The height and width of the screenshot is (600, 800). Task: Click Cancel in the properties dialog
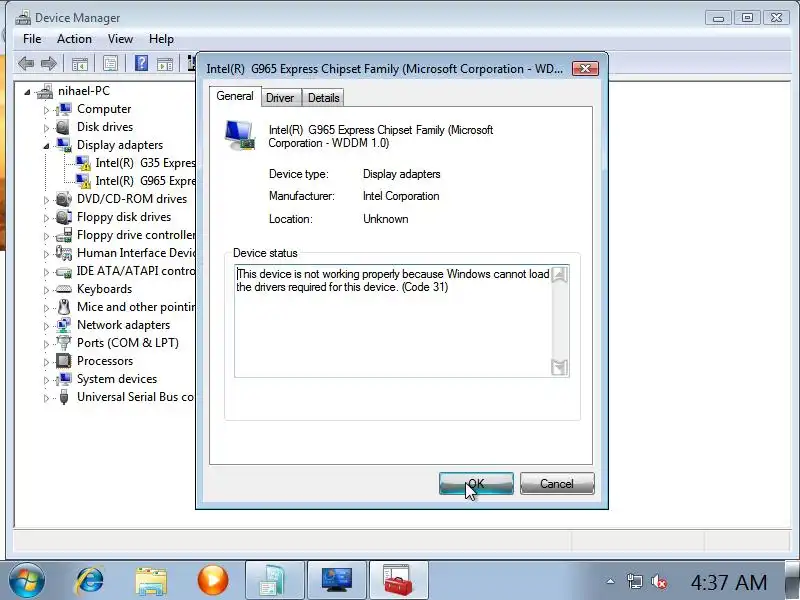[x=557, y=483]
